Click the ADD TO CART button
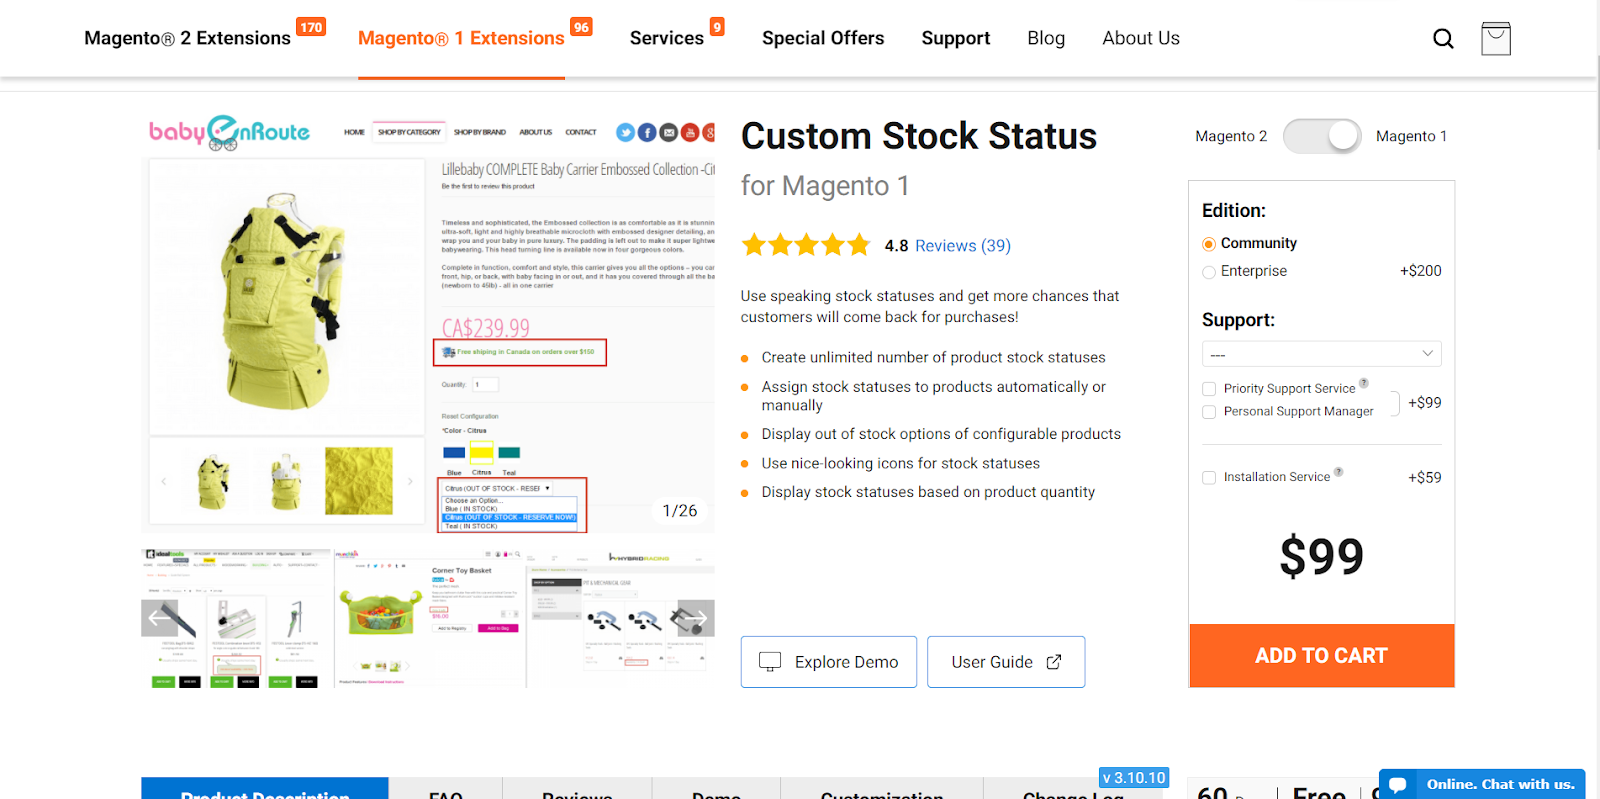1600x799 pixels. tap(1322, 656)
